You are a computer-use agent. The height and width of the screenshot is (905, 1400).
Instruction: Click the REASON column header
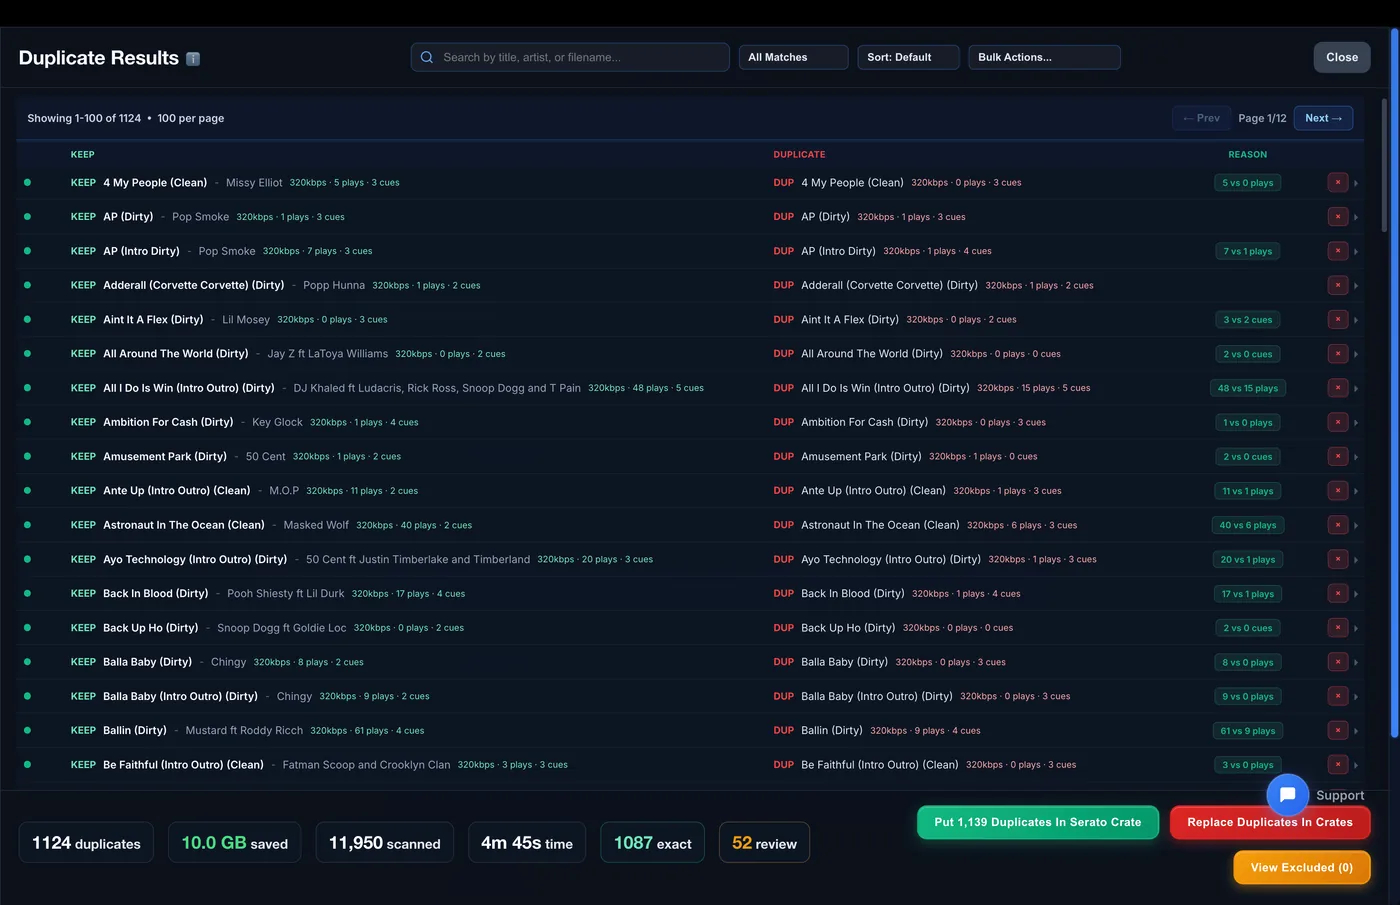click(x=1248, y=155)
